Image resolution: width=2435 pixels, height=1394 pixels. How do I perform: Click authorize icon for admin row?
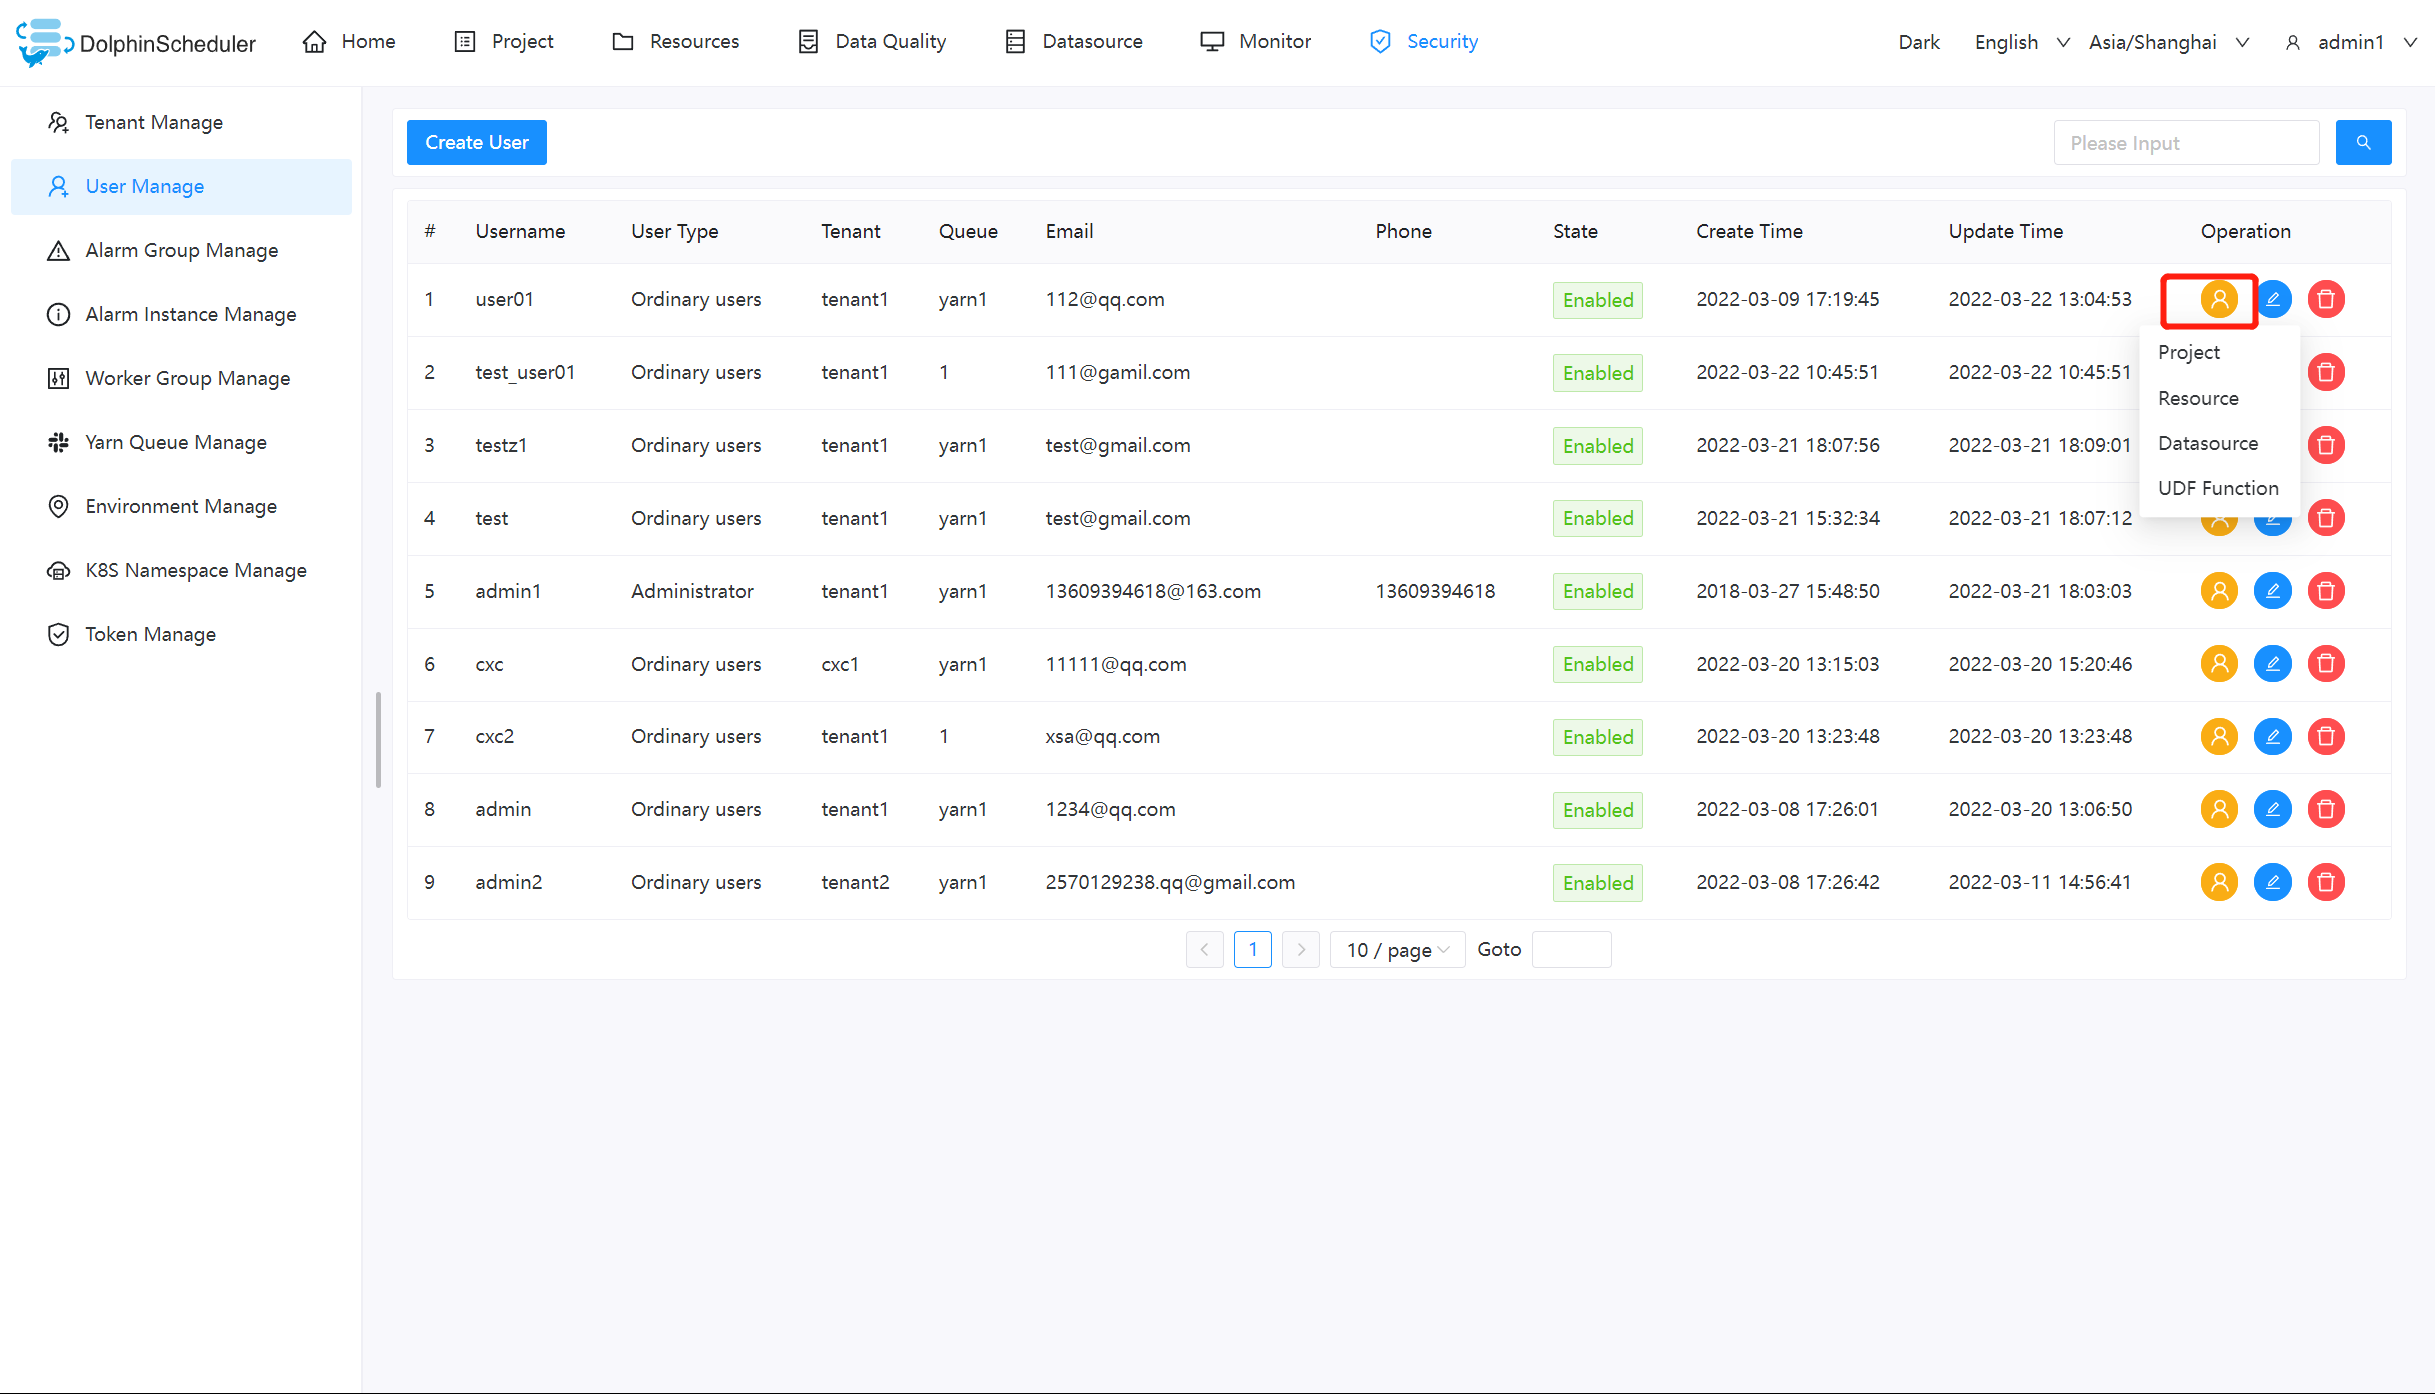(2218, 809)
